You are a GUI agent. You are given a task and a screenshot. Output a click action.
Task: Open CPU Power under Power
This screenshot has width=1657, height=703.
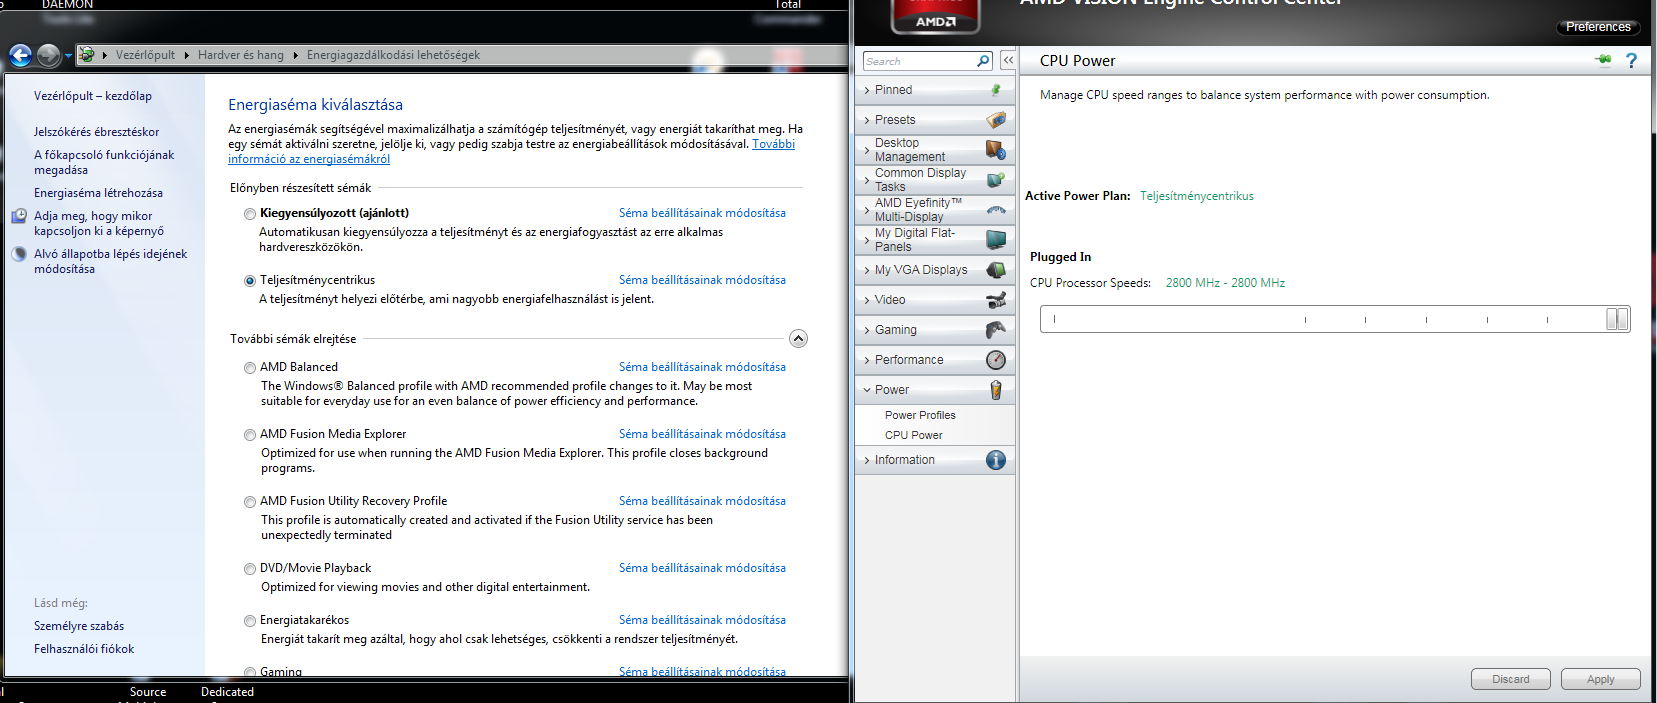[x=914, y=435]
